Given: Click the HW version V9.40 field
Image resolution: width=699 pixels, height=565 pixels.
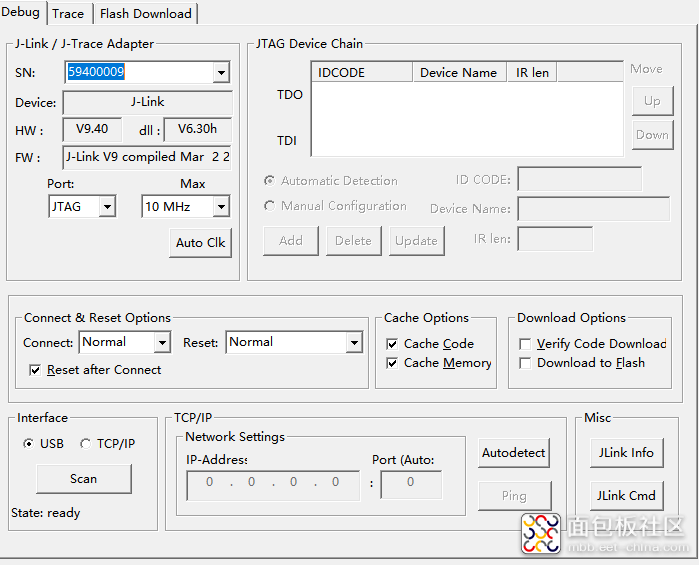Looking at the screenshot, I should [x=92, y=129].
